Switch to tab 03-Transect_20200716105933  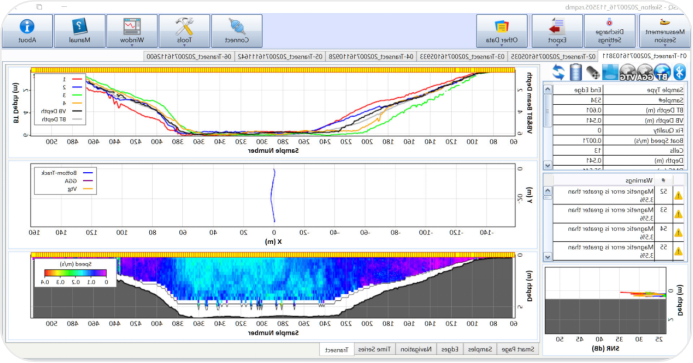coord(462,56)
